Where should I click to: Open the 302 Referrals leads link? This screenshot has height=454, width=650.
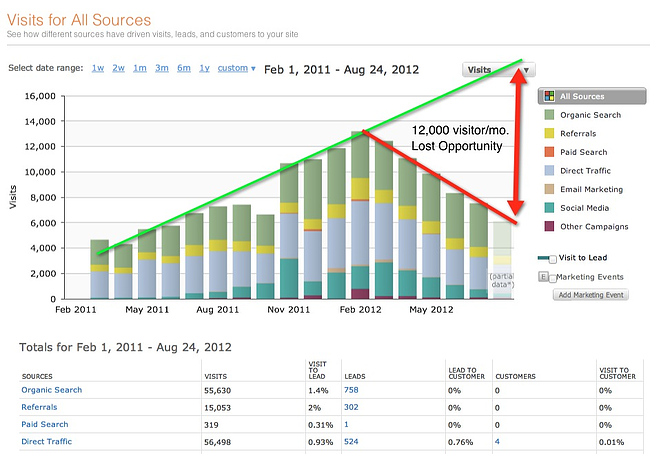tap(351, 407)
